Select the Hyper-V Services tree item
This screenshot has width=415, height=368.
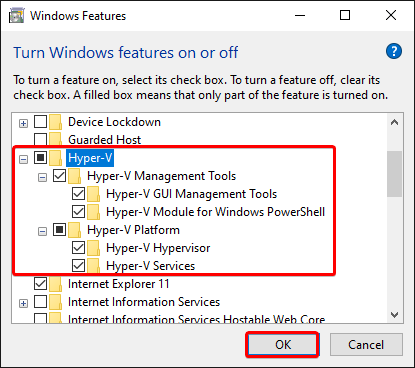[150, 266]
